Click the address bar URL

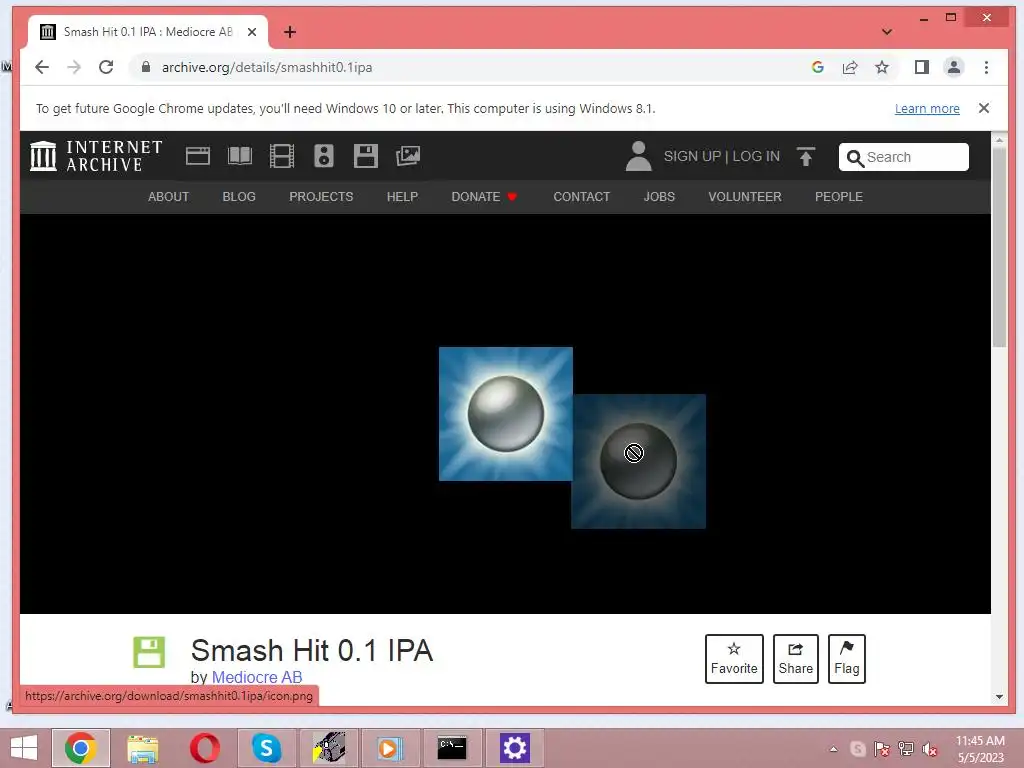coord(267,67)
